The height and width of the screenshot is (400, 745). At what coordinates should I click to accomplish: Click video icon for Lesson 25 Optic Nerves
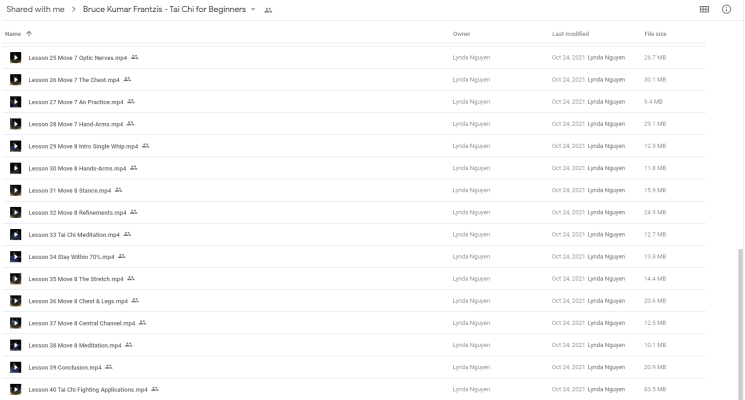click(x=15, y=58)
